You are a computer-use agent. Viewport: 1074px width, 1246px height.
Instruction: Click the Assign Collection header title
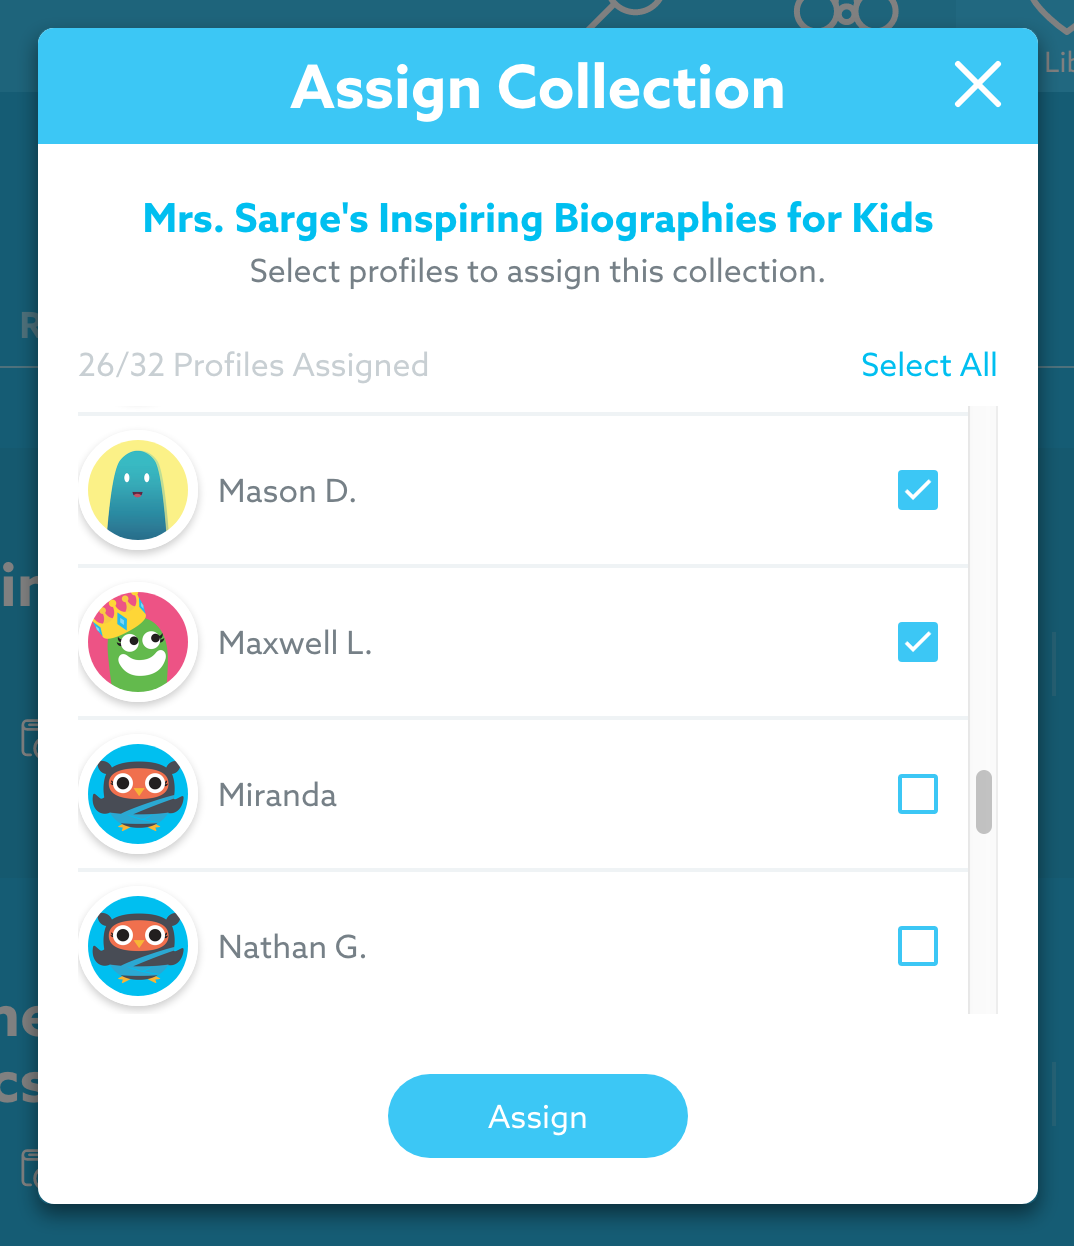(x=538, y=87)
